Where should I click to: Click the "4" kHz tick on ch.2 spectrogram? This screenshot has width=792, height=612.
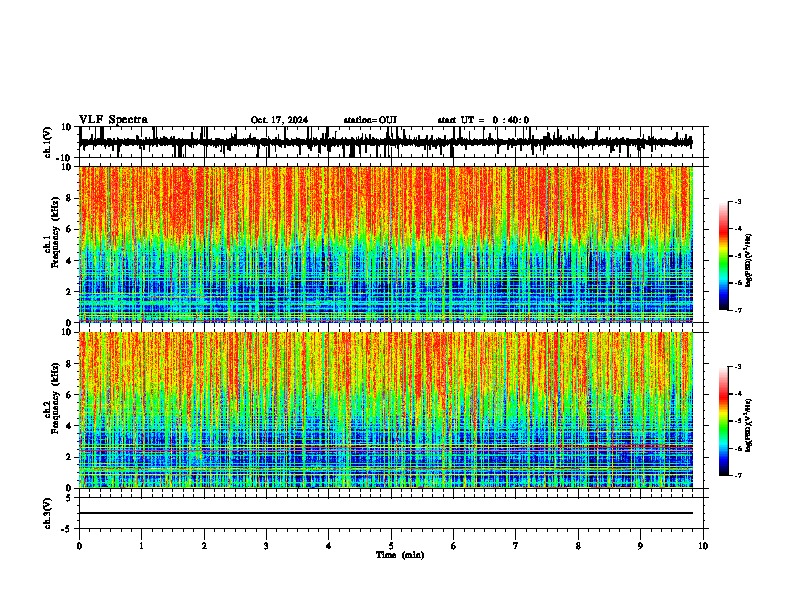pyautogui.click(x=69, y=426)
